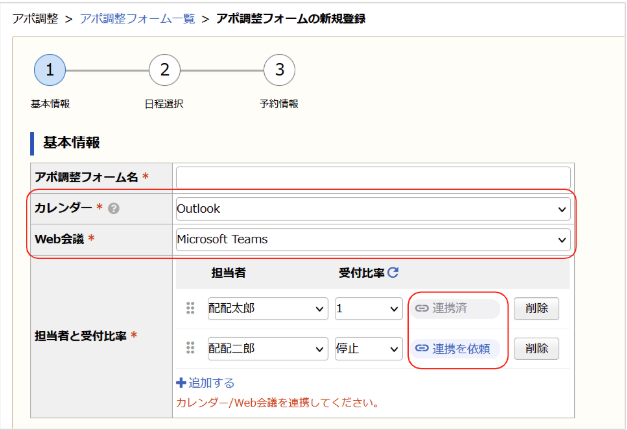Open ratio dropdown showing 1
Image resolution: width=627 pixels, height=430 pixels.
click(x=367, y=308)
